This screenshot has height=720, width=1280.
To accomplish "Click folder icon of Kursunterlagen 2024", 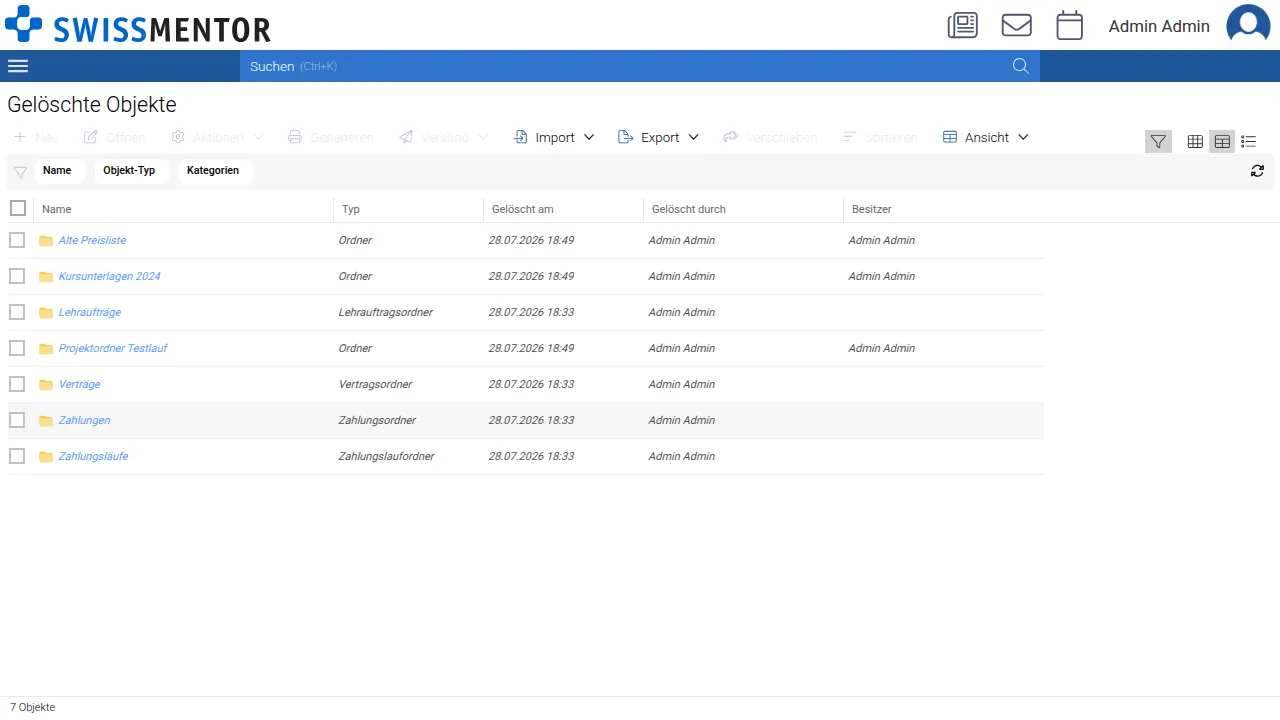I will (46, 277).
